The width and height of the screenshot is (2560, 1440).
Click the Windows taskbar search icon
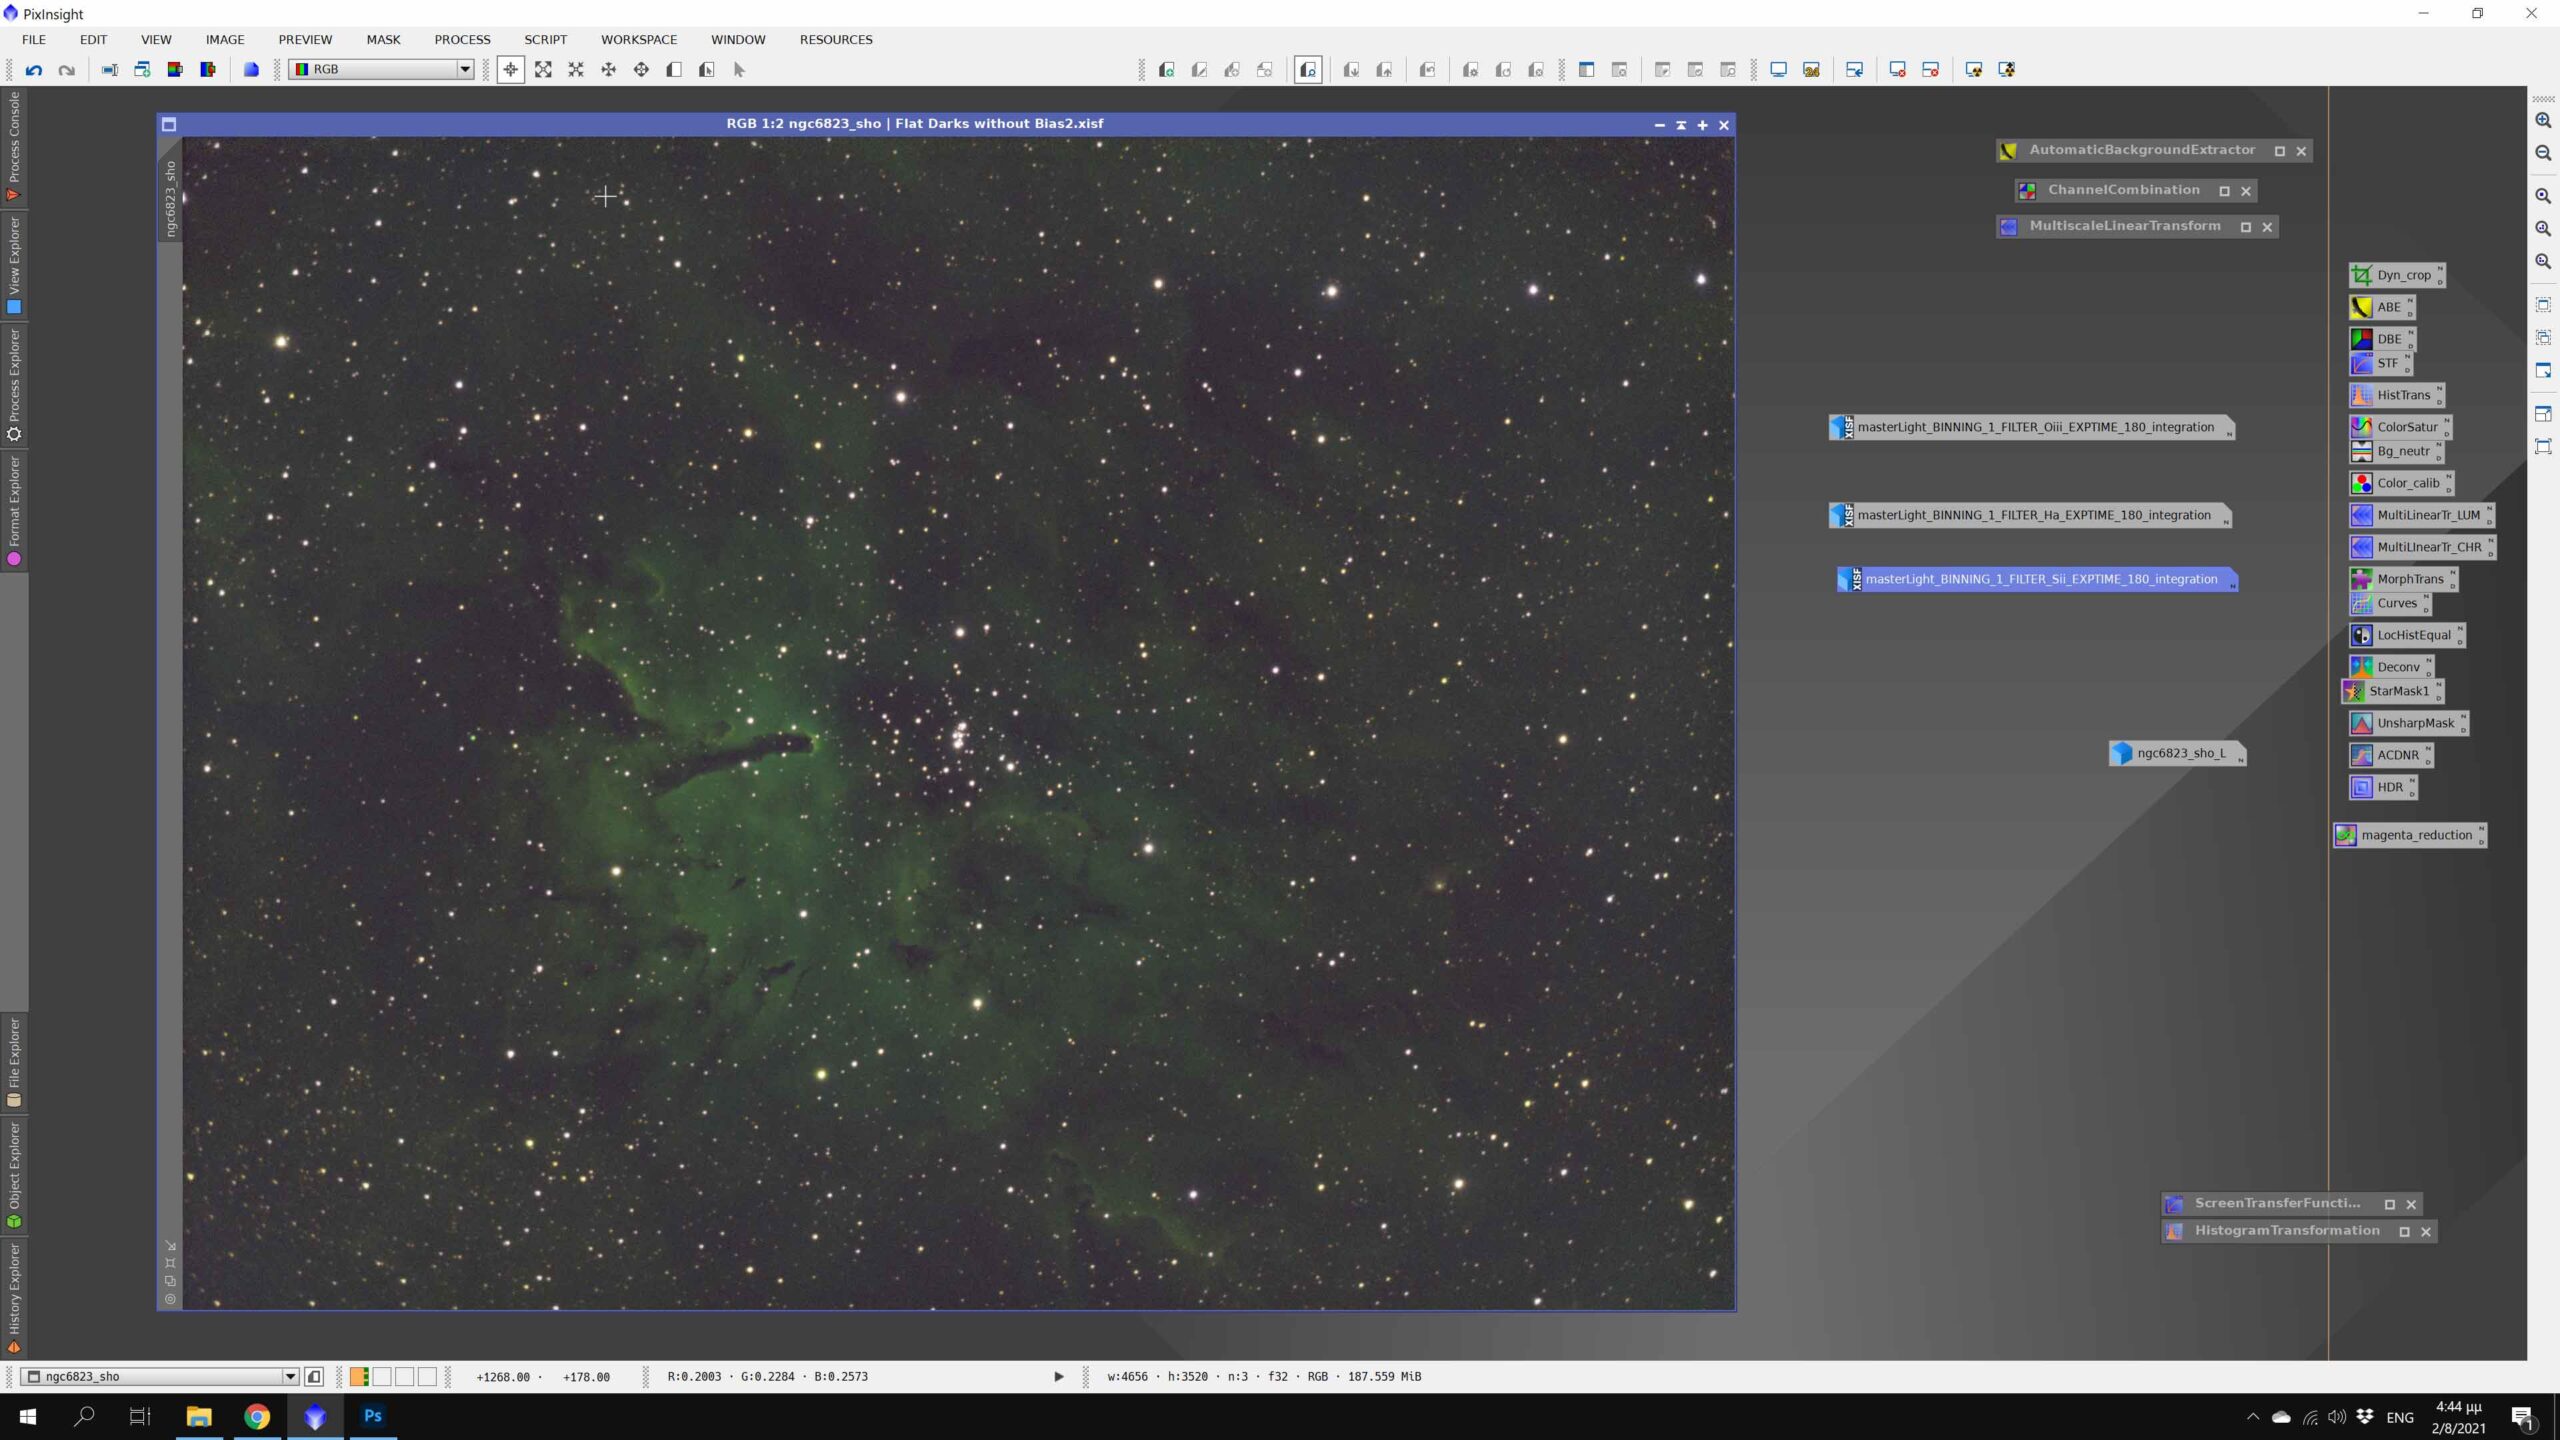coord(85,1416)
